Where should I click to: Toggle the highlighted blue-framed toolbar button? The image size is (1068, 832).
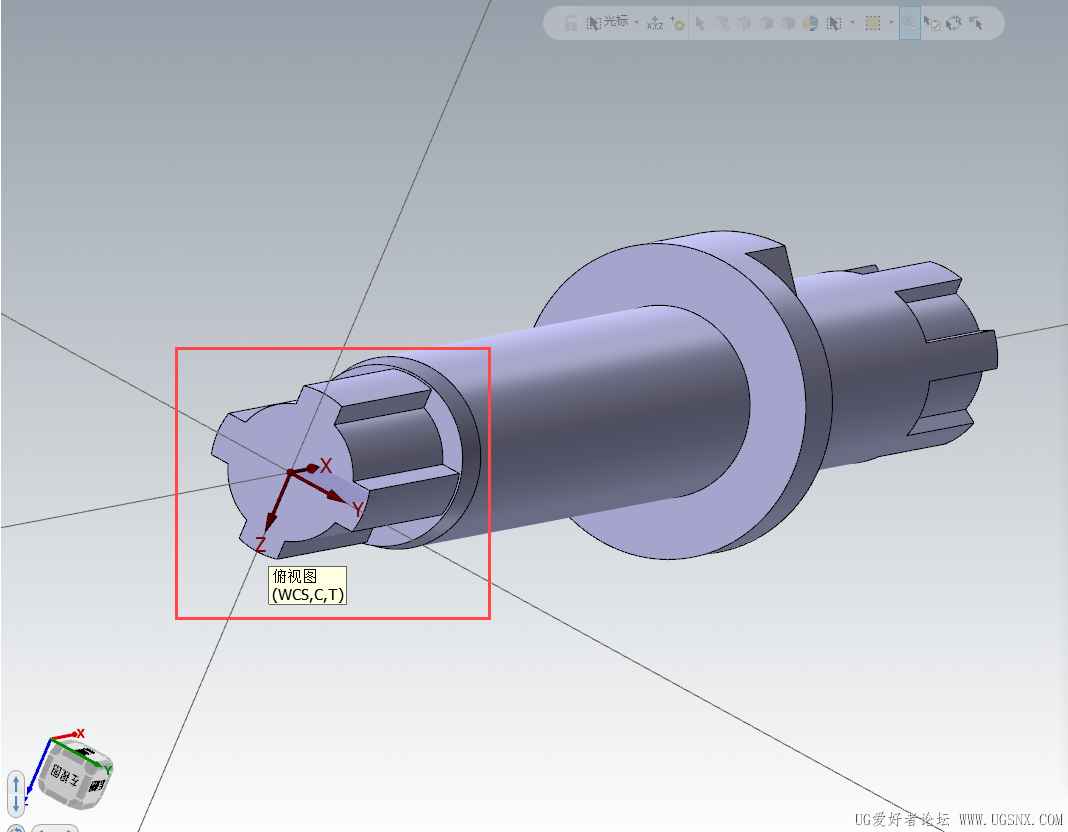coord(910,22)
